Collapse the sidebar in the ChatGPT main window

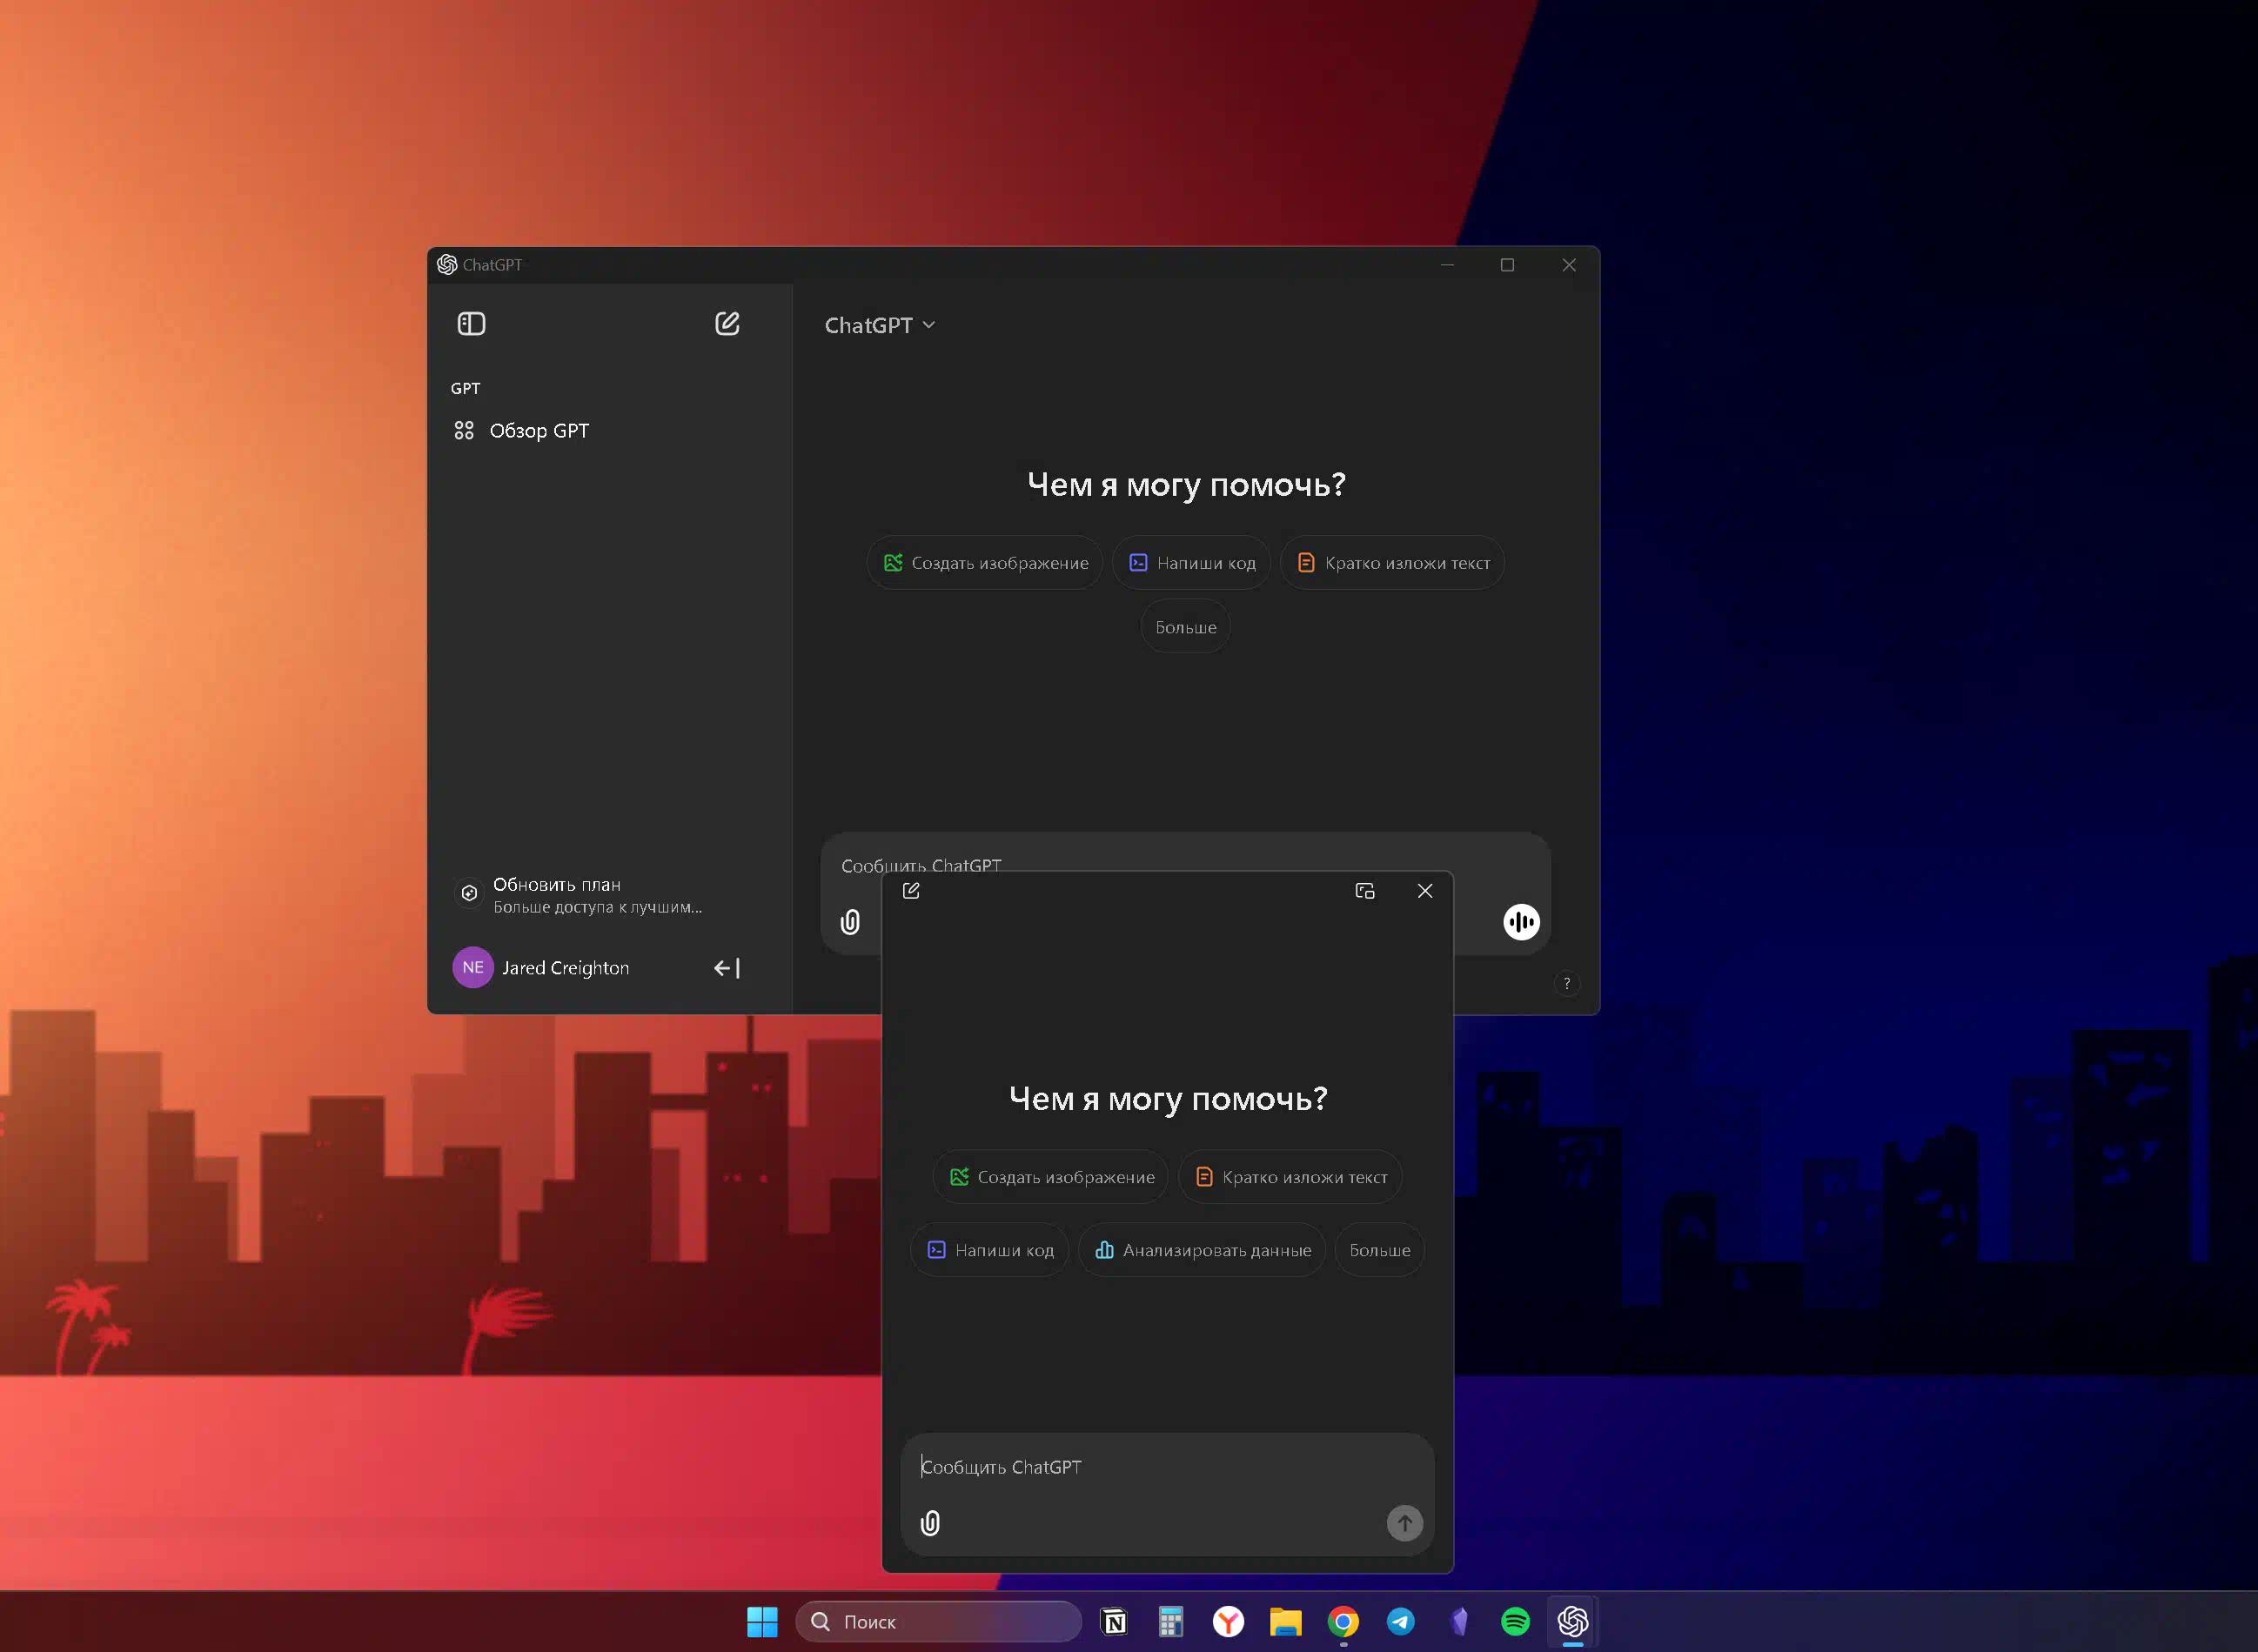click(x=471, y=324)
